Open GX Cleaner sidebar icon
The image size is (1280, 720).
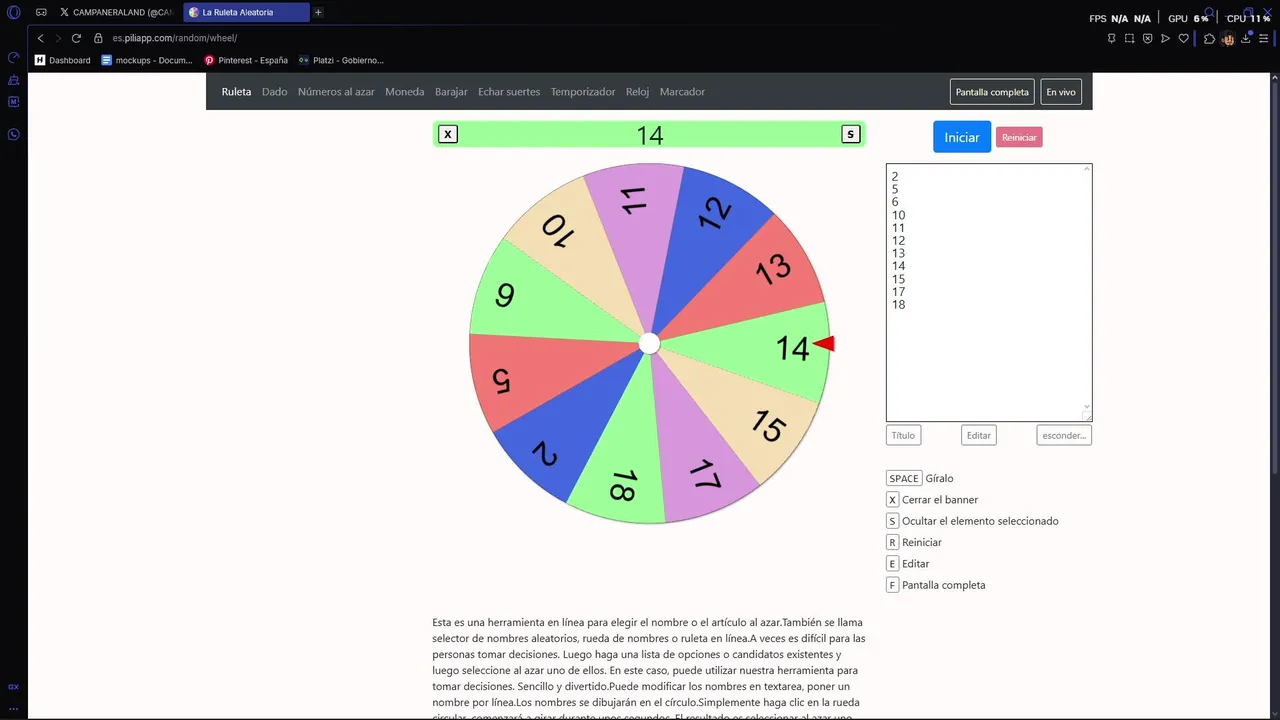click(x=14, y=80)
